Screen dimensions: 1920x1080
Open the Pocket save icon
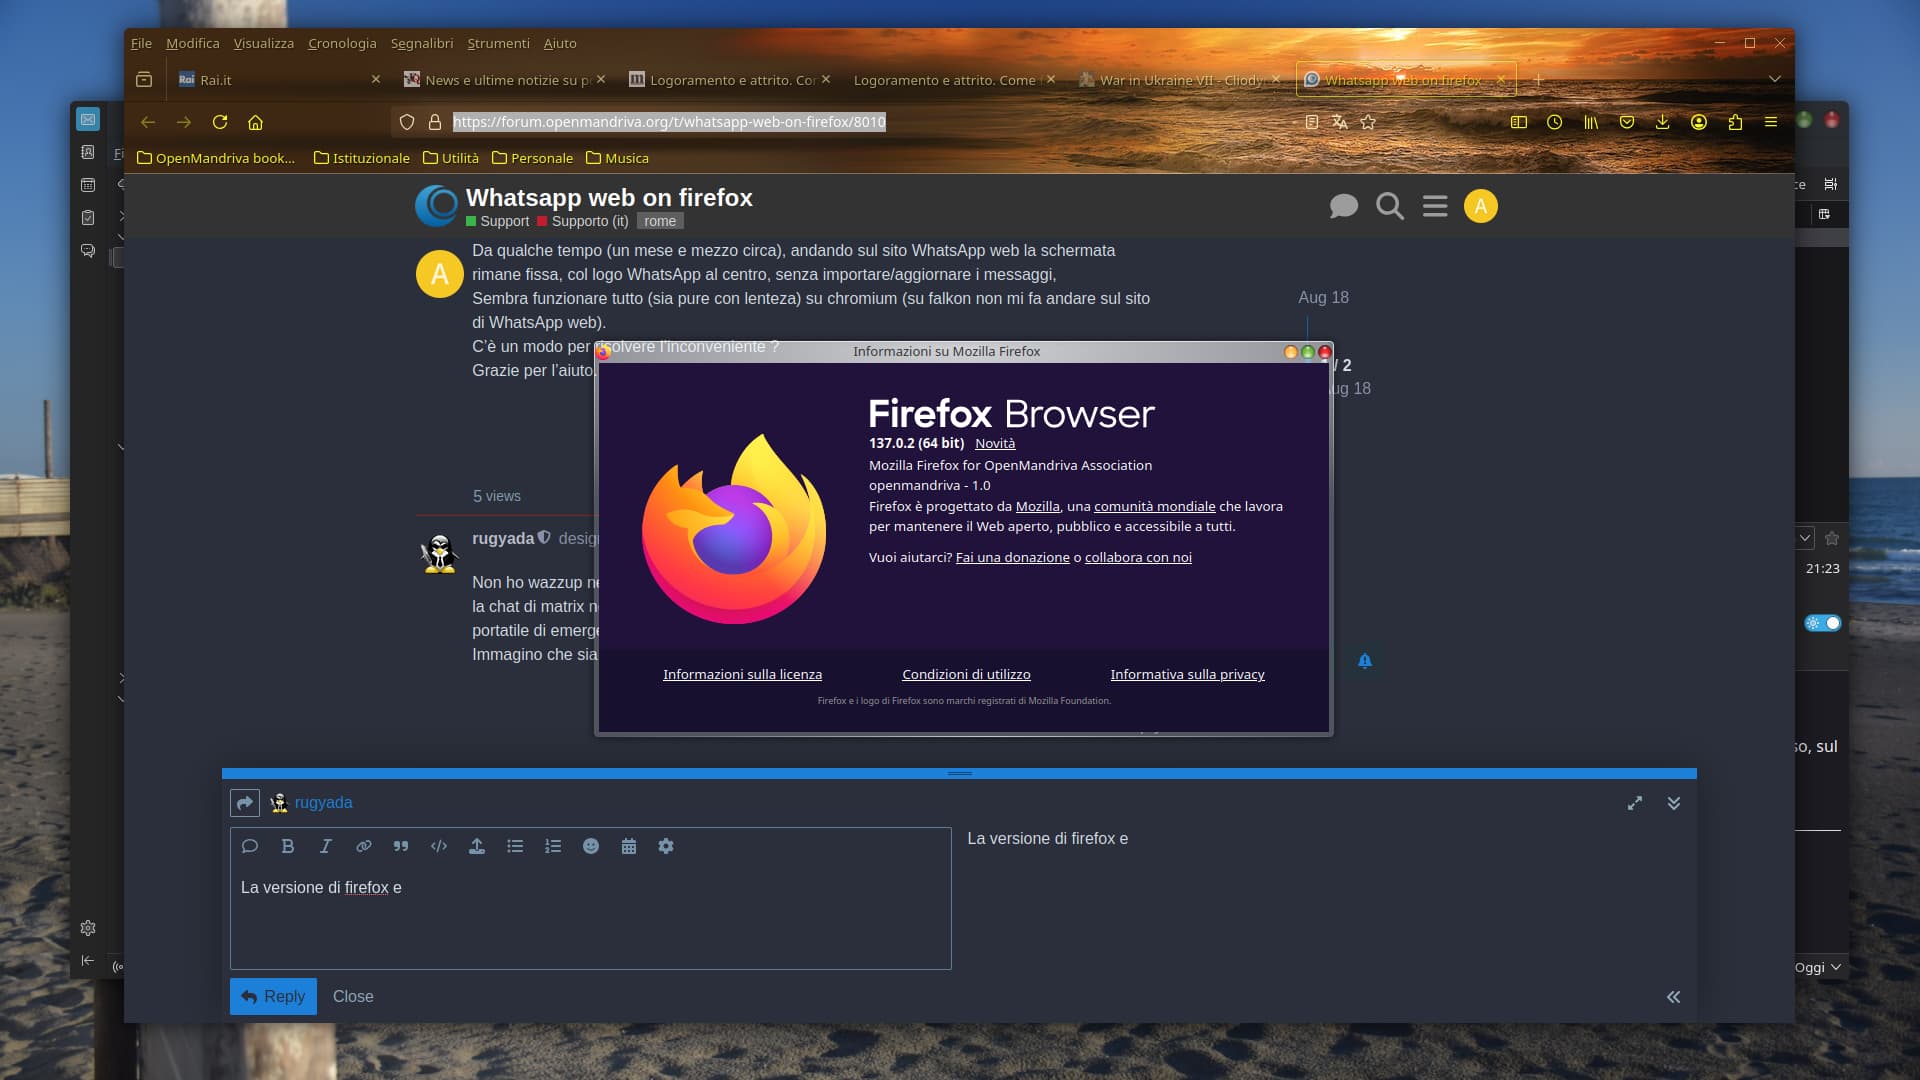tap(1627, 122)
